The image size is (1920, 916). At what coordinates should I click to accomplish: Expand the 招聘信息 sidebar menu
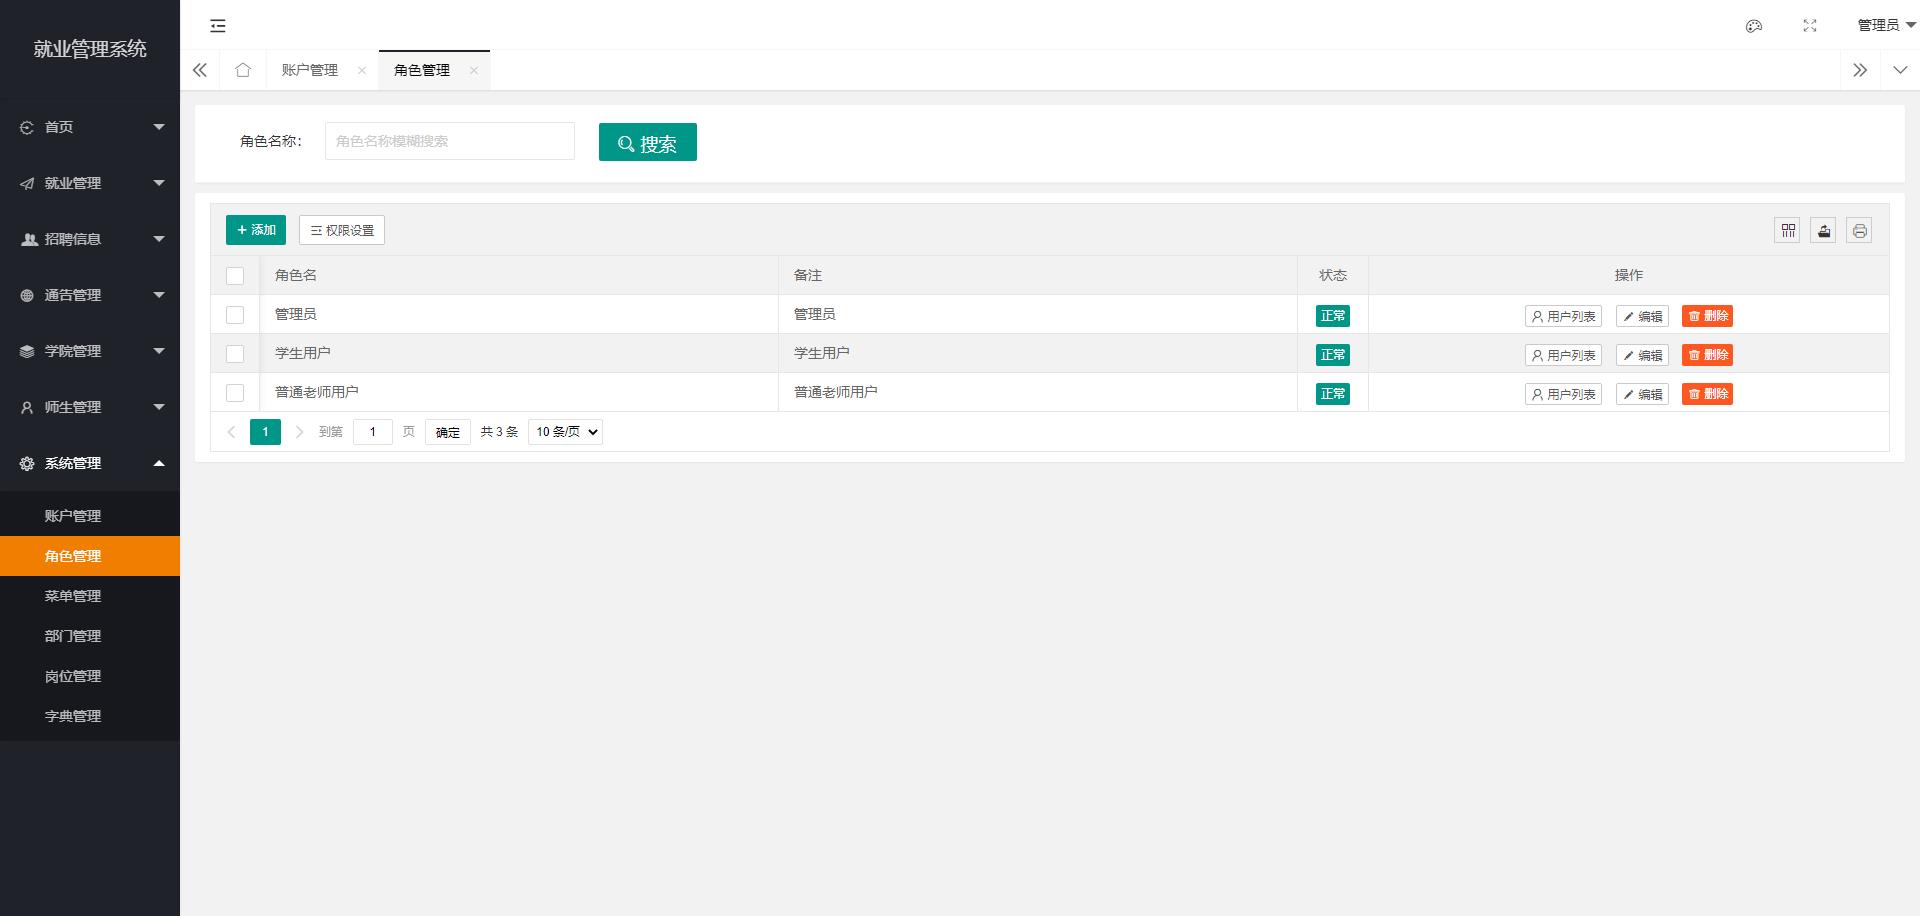(x=90, y=239)
